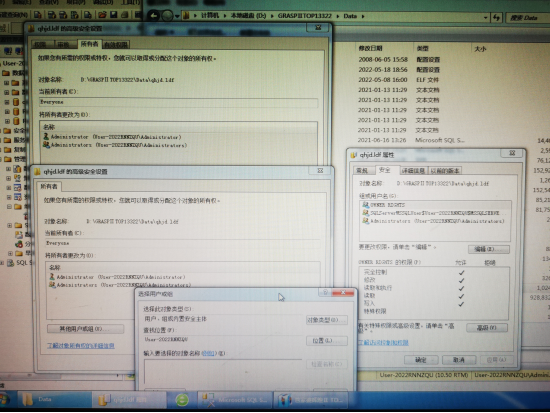Sort files by the 修改日期 column header

(370, 48)
